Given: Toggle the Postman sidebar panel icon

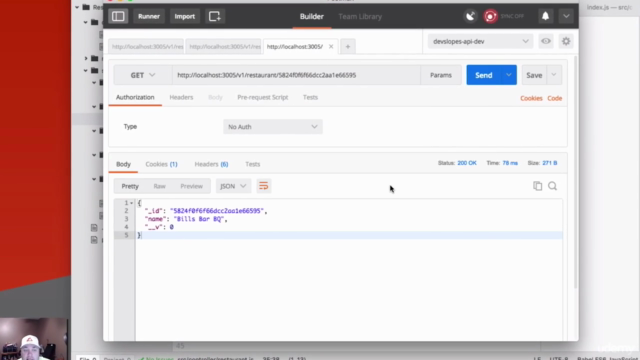Looking at the screenshot, I should tap(118, 16).
